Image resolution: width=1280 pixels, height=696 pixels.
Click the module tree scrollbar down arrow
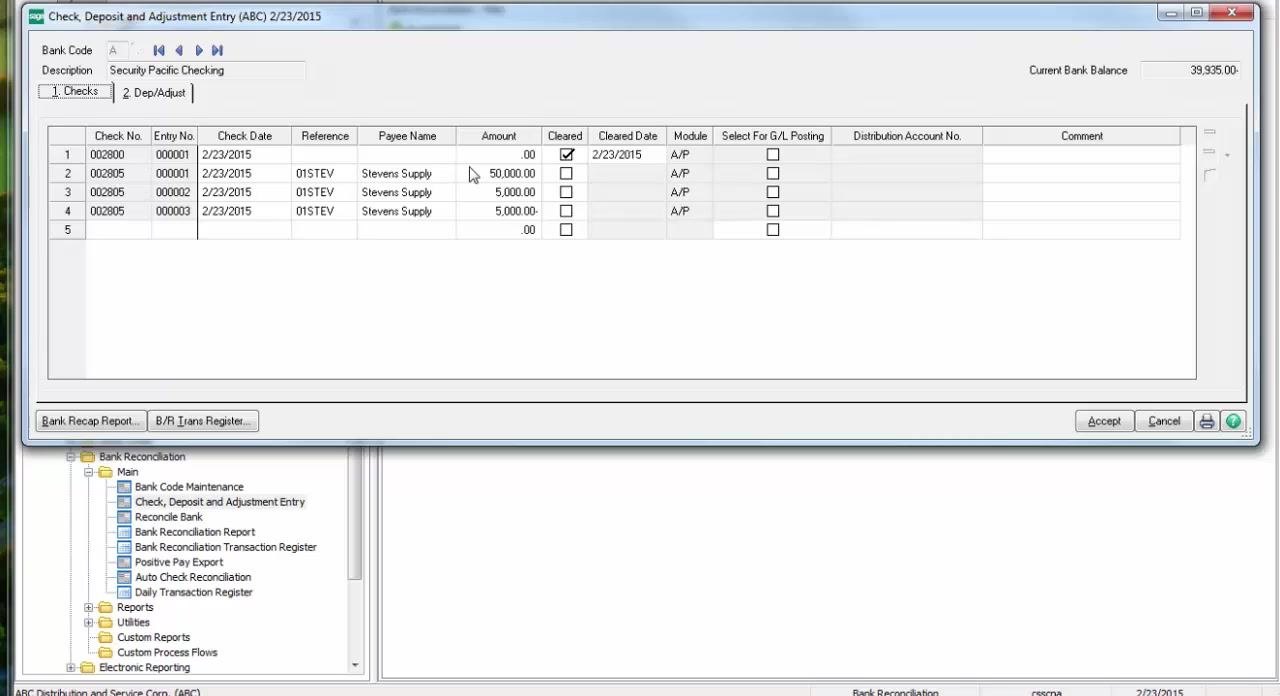click(355, 665)
